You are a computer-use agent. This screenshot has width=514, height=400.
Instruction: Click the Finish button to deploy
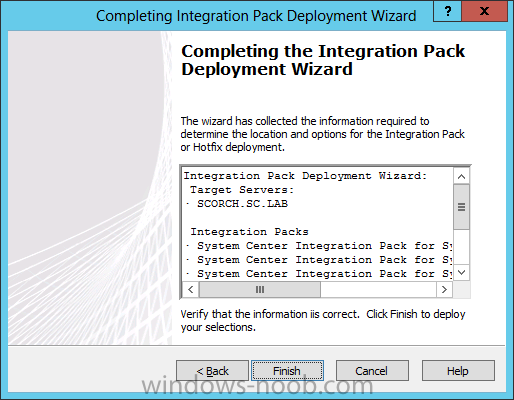pyautogui.click(x=287, y=370)
